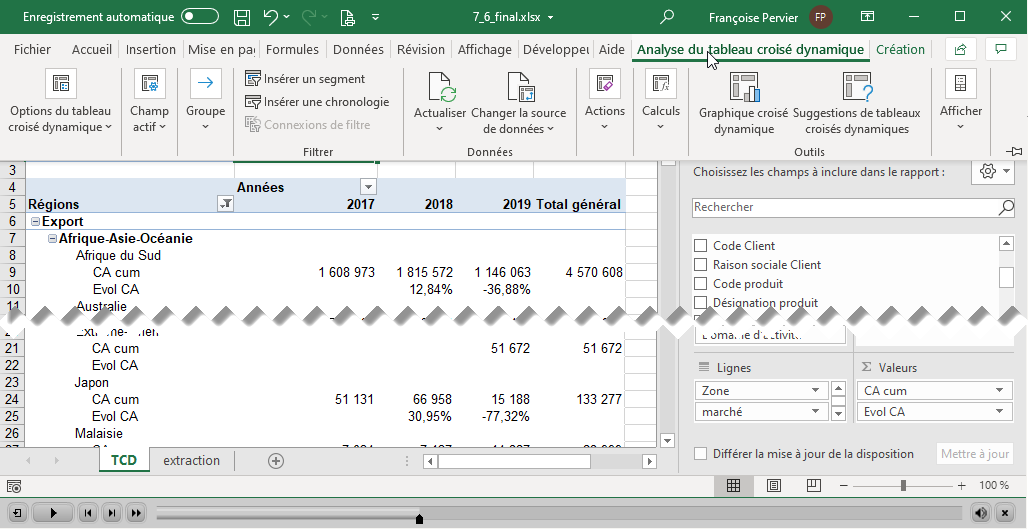Check the Code Client field checkbox
Screen dimensions: 1028x531
(700, 246)
